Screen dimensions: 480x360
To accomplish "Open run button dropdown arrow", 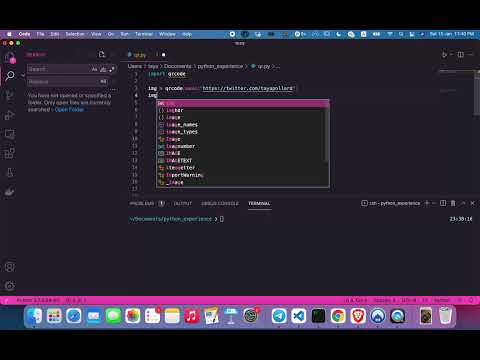I will click(x=451, y=54).
